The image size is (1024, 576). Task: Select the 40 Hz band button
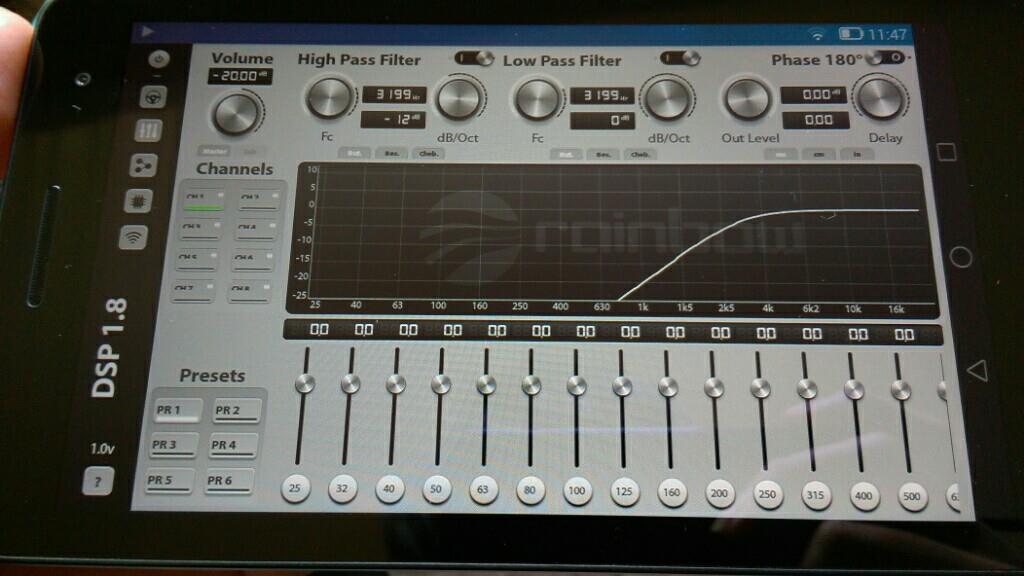(x=389, y=489)
